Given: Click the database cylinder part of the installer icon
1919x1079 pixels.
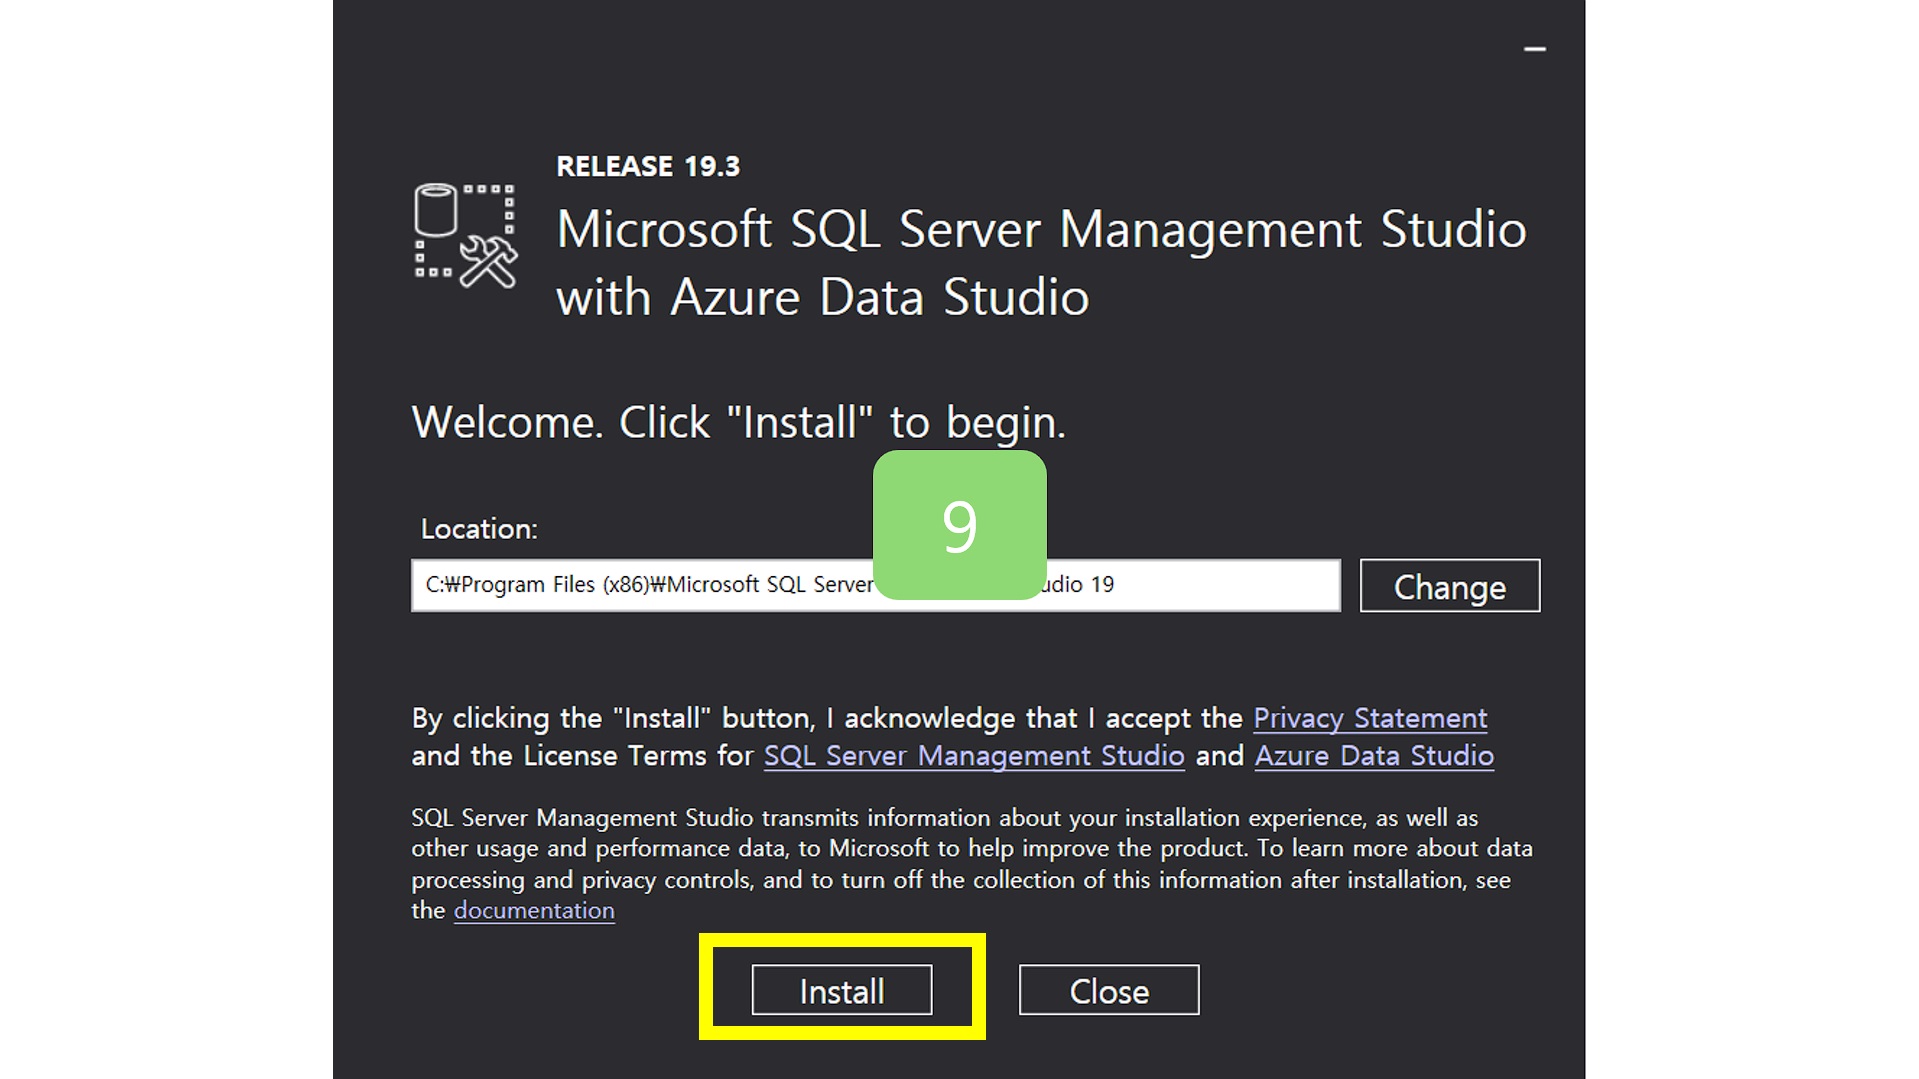Looking at the screenshot, I should [437, 210].
